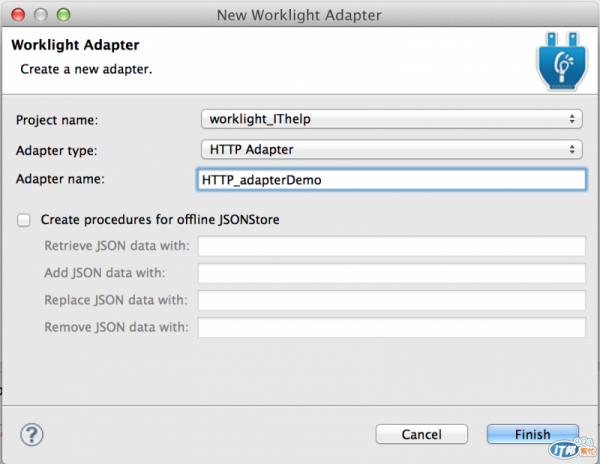This screenshot has width=600, height=464.
Task: Enable Create procedures for offline JSONStore
Action: click(24, 220)
